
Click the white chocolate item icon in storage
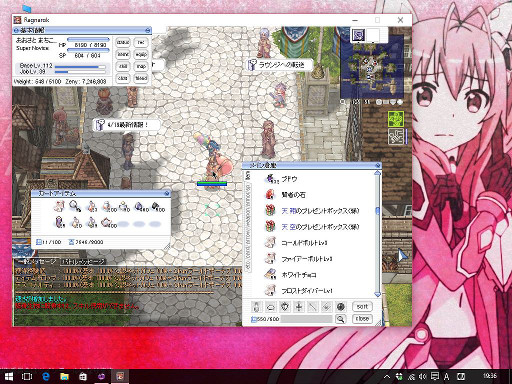(270, 274)
